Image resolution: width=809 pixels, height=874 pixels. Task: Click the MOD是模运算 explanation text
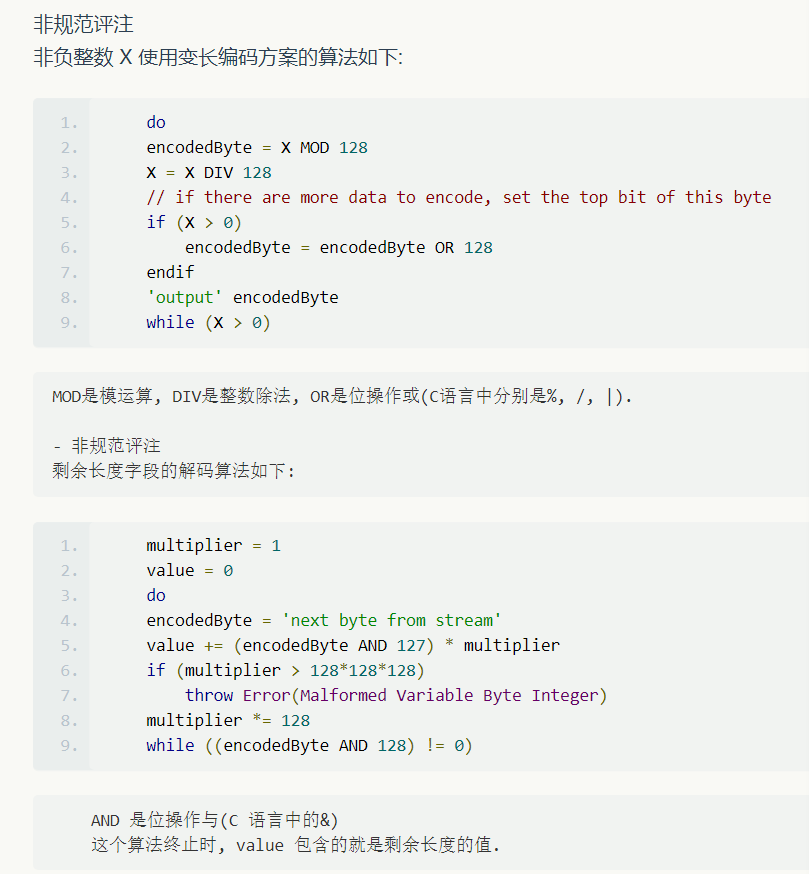(342, 396)
